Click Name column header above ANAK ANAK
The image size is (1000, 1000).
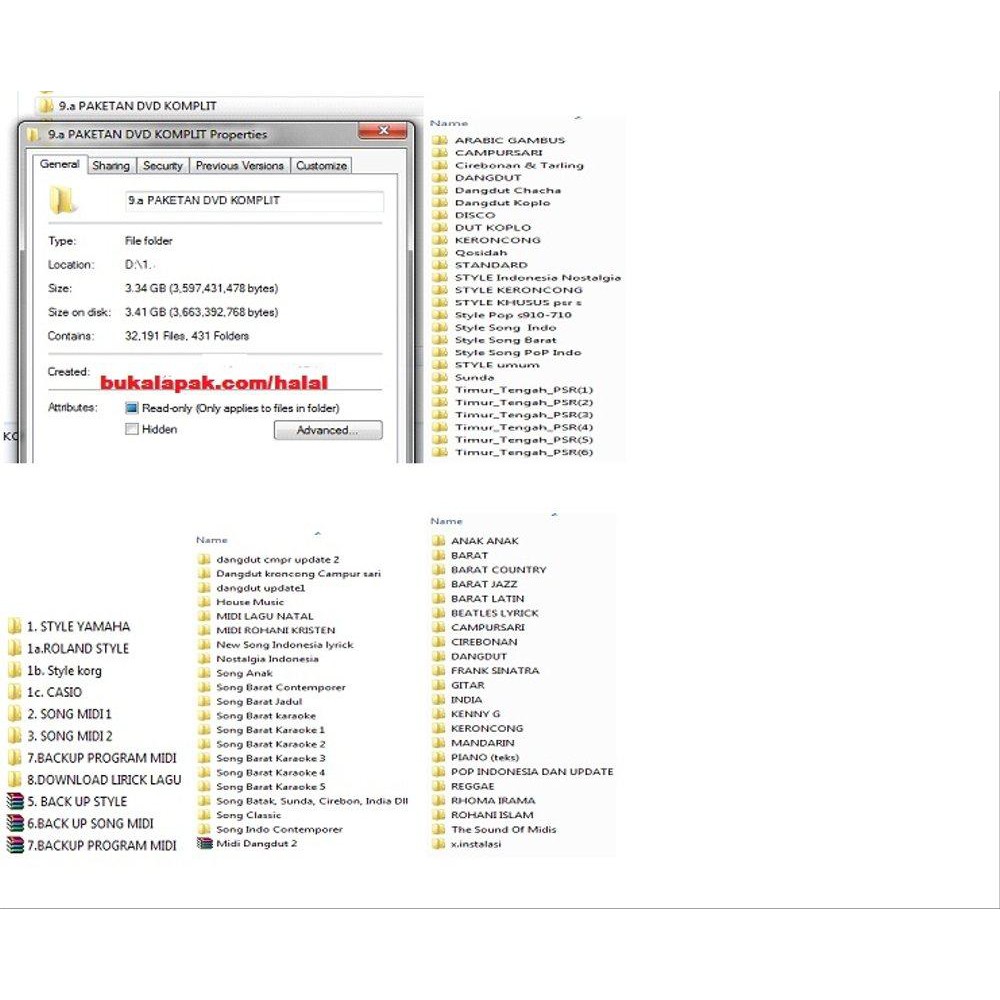coord(446,521)
